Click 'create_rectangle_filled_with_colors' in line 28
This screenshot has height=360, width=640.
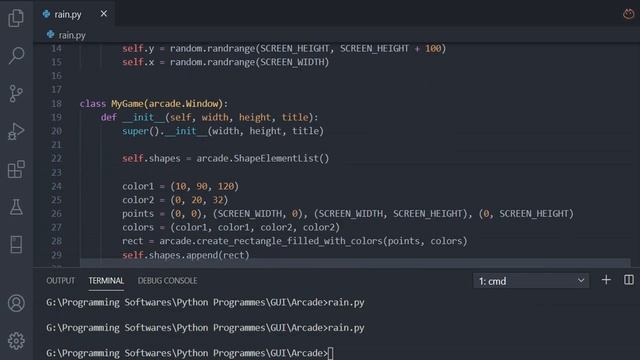(289, 241)
